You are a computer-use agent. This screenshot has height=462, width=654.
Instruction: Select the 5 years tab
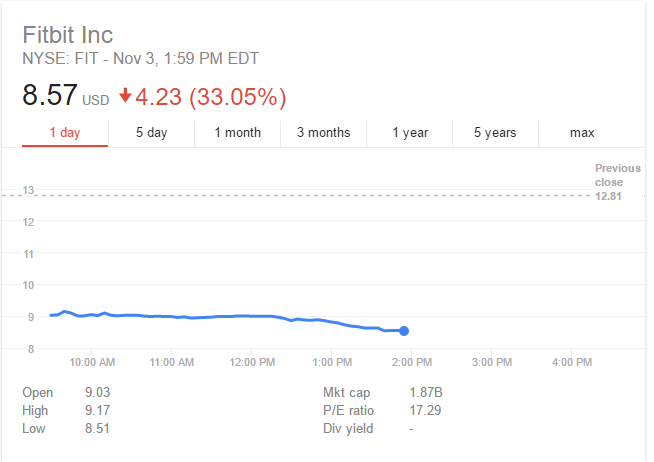(495, 133)
